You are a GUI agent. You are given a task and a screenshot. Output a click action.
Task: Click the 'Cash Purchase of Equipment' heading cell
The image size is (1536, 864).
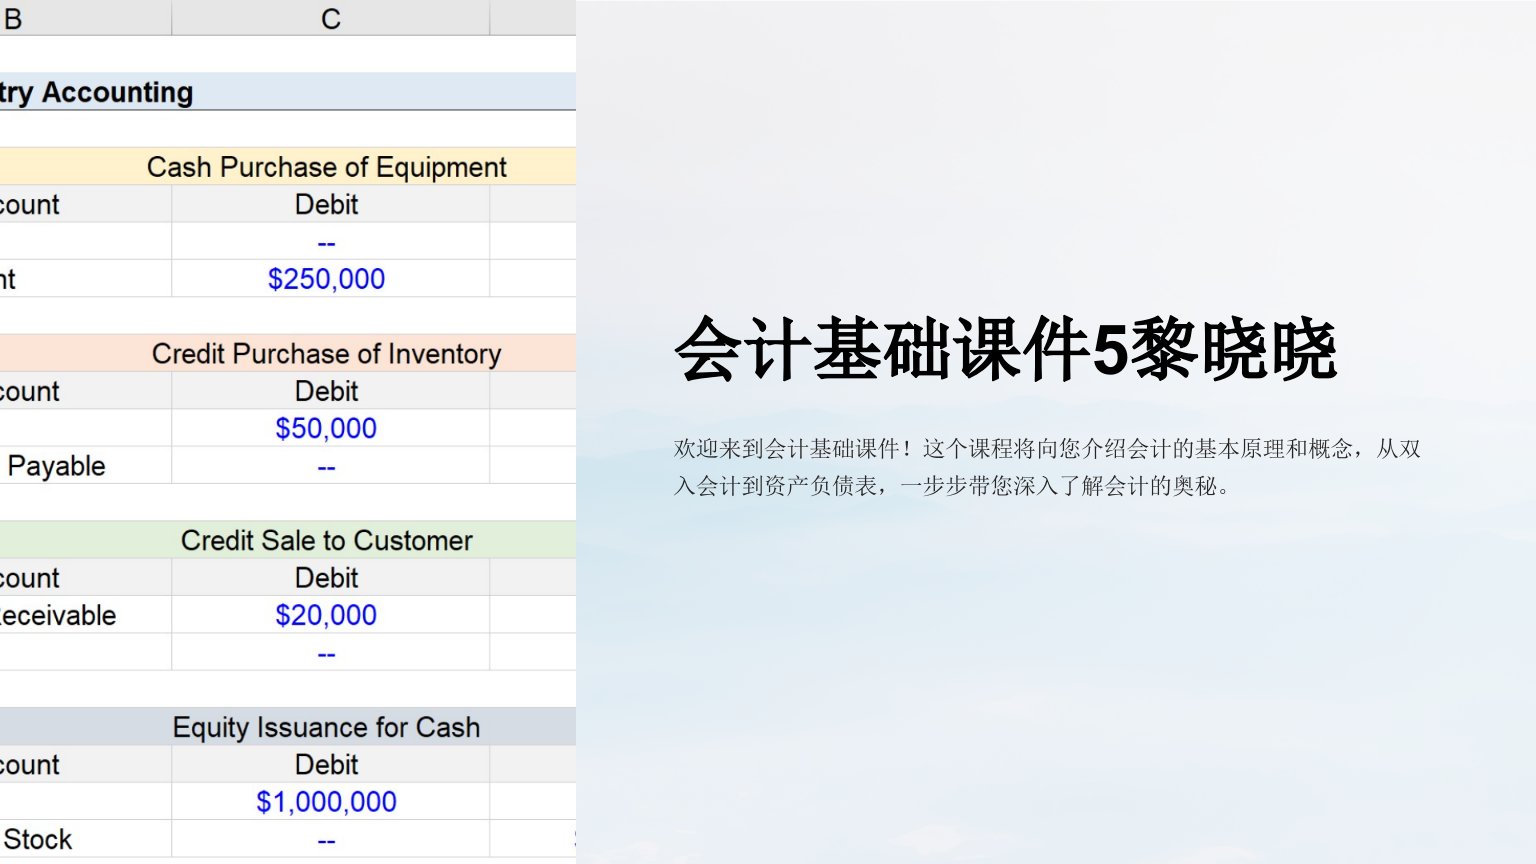point(288,166)
